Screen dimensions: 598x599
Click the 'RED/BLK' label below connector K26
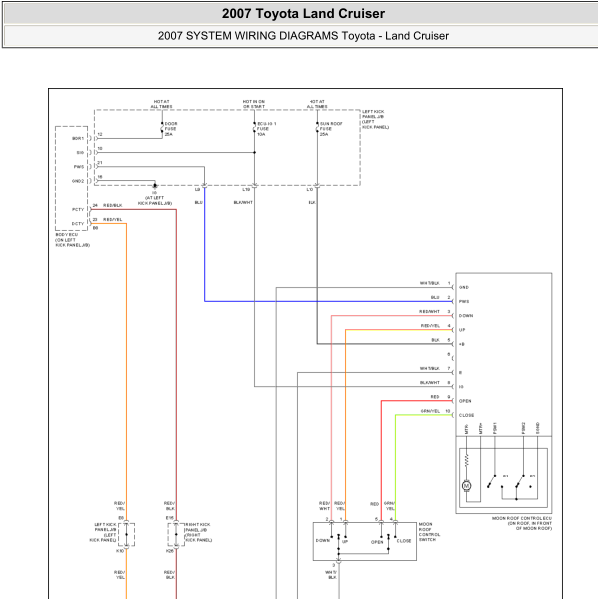click(x=170, y=575)
